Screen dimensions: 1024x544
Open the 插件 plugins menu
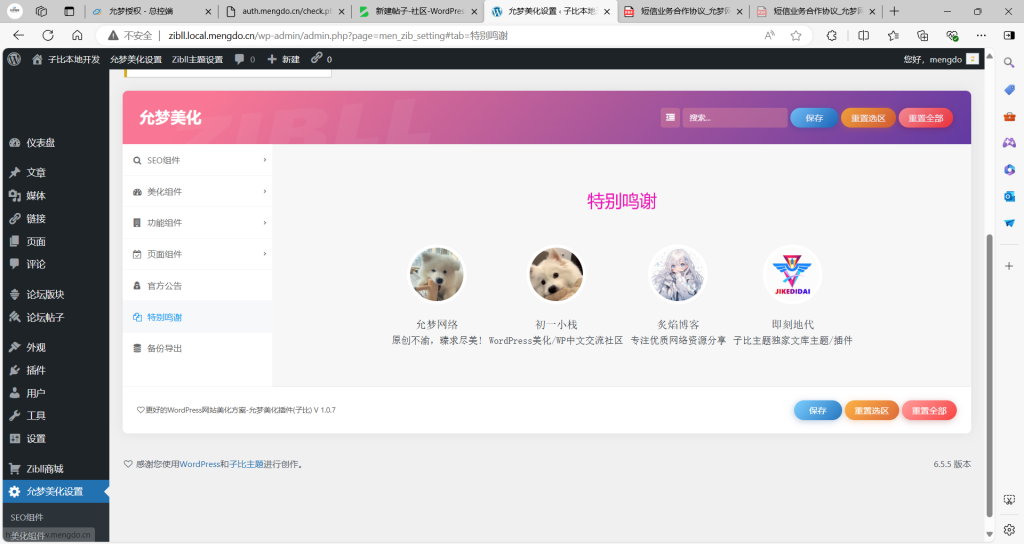click(x=35, y=370)
